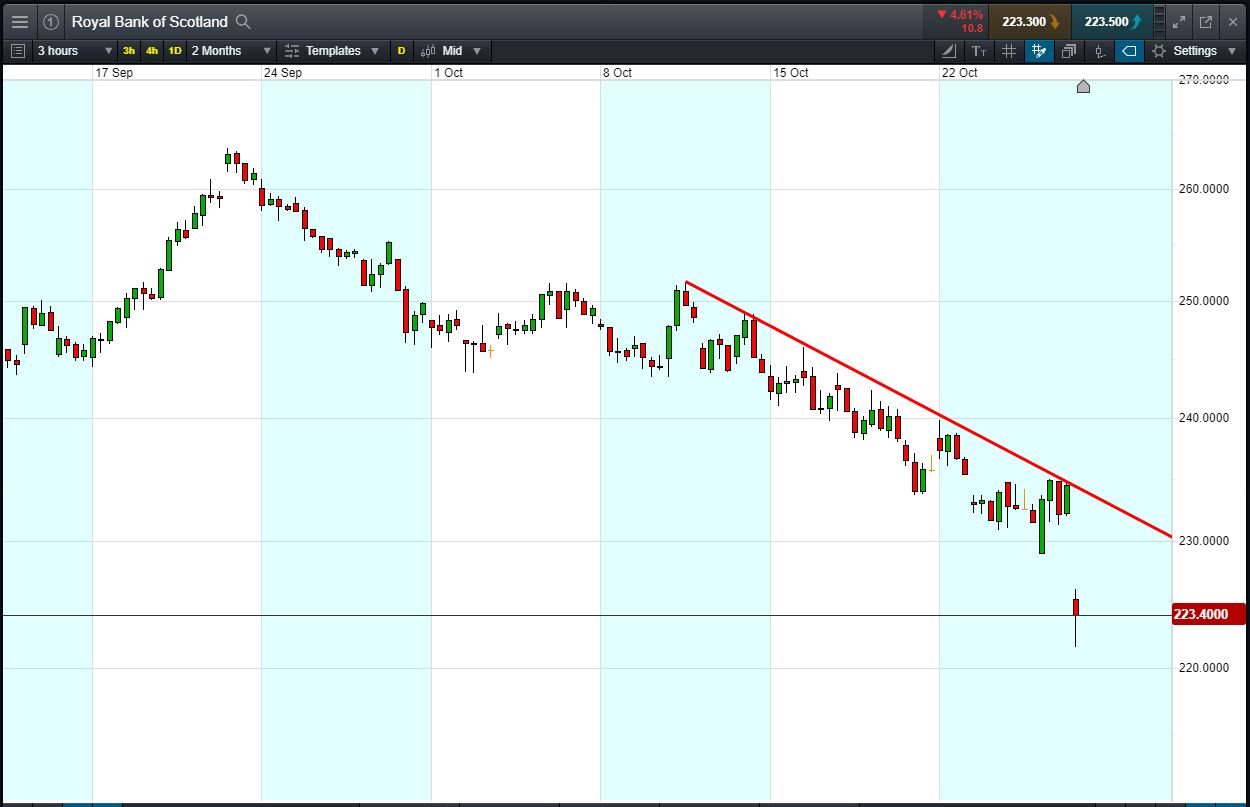The width and height of the screenshot is (1250, 807).
Task: Click the Royal Bank of Scotland title
Action: click(149, 21)
